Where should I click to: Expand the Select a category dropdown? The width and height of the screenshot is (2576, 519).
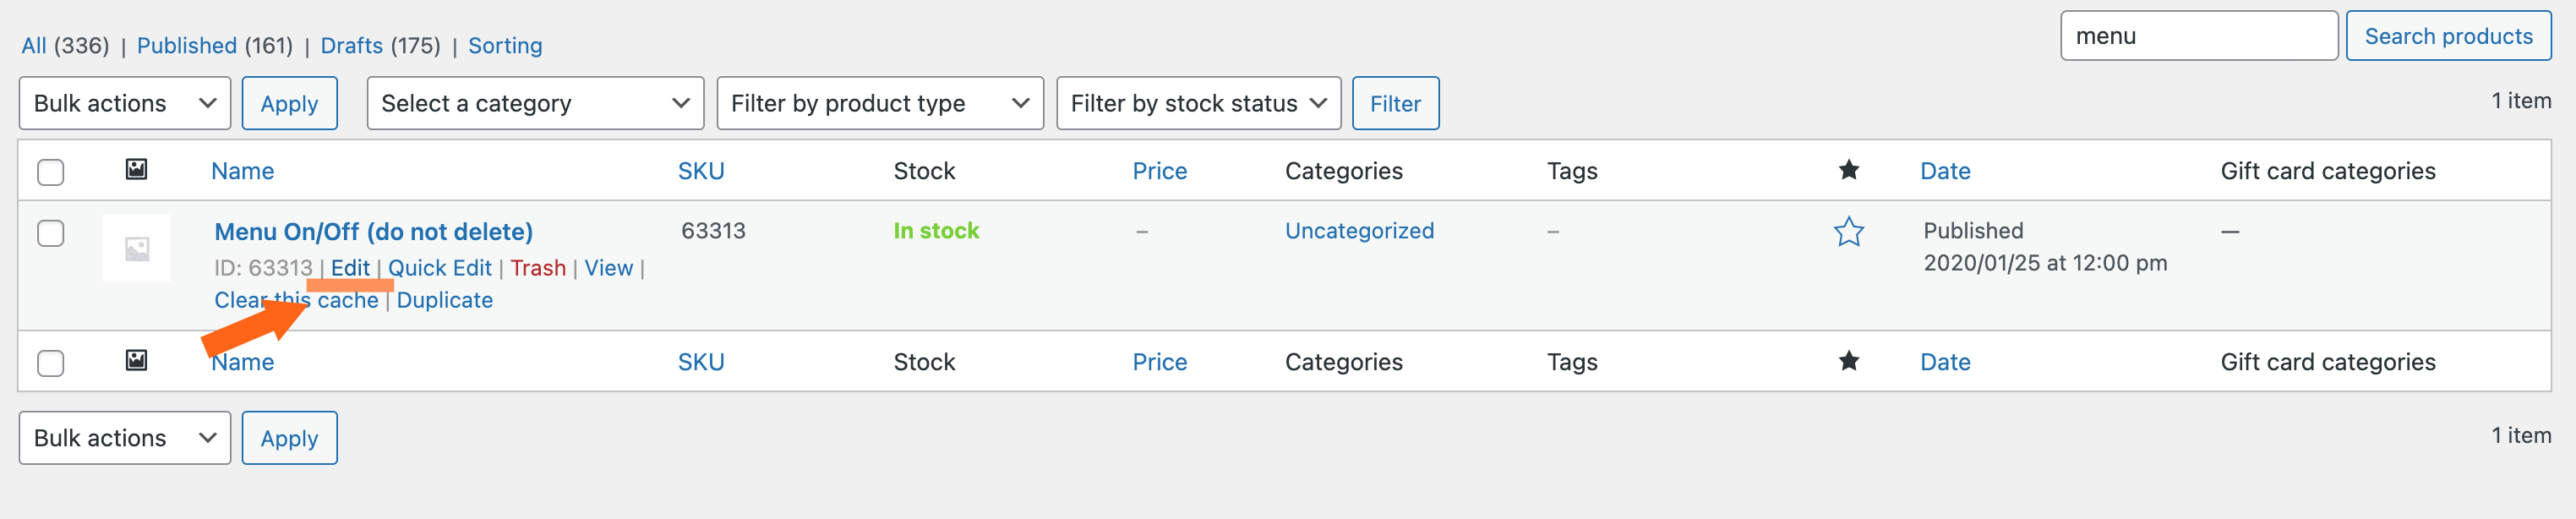535,103
